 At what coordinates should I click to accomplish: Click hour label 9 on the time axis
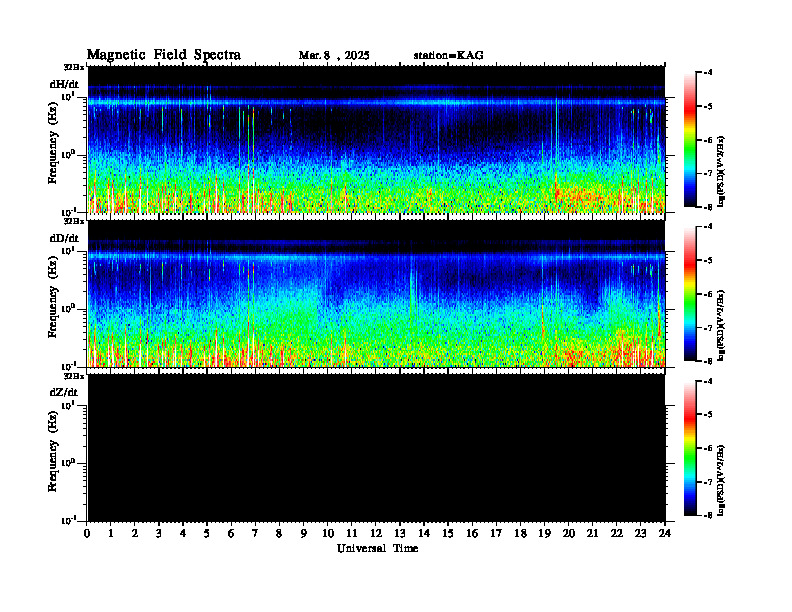[x=304, y=534]
